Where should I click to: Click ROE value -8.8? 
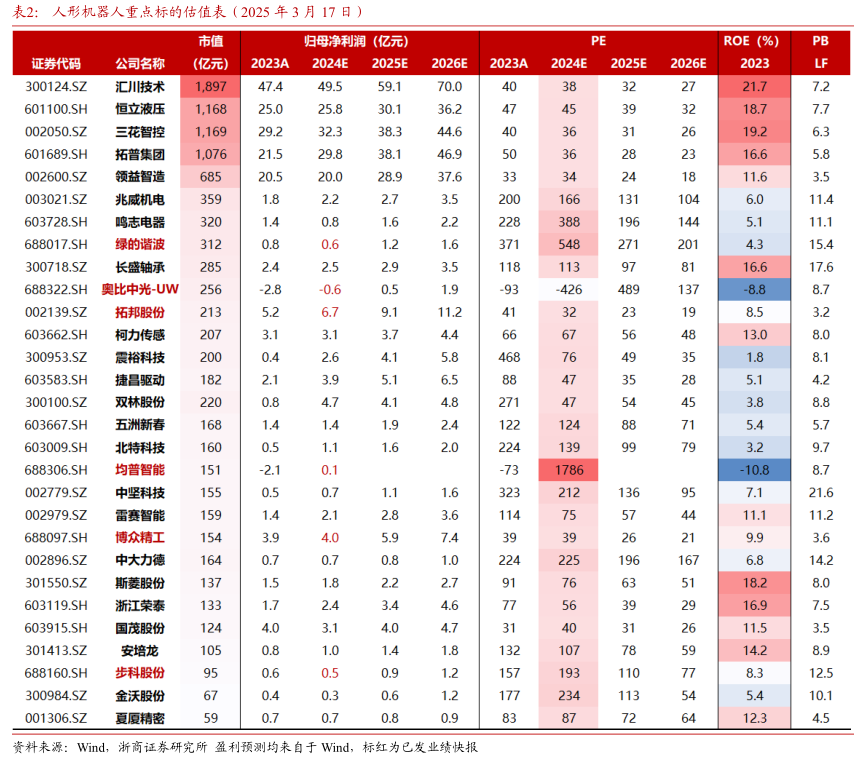click(x=754, y=290)
